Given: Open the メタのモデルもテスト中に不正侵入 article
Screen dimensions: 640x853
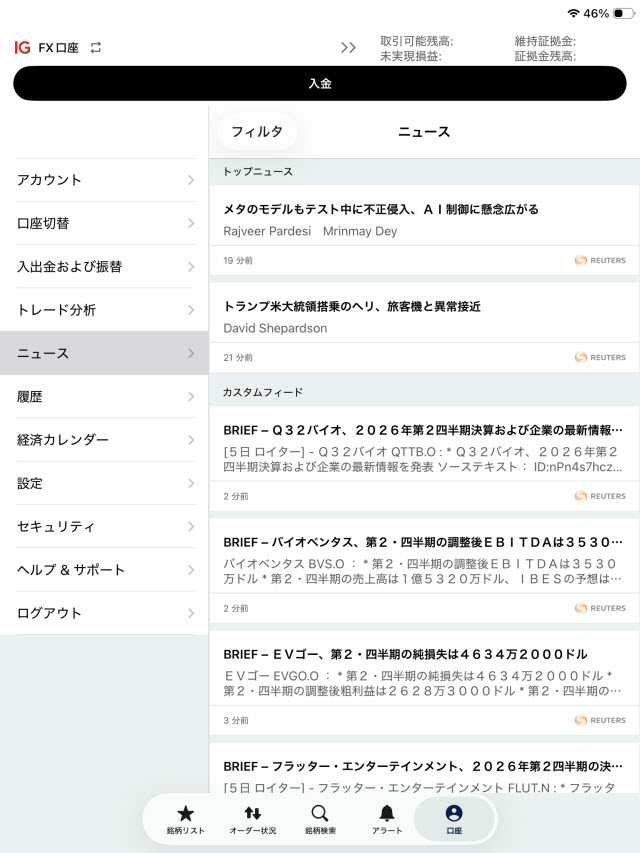Looking at the screenshot, I should point(424,230).
